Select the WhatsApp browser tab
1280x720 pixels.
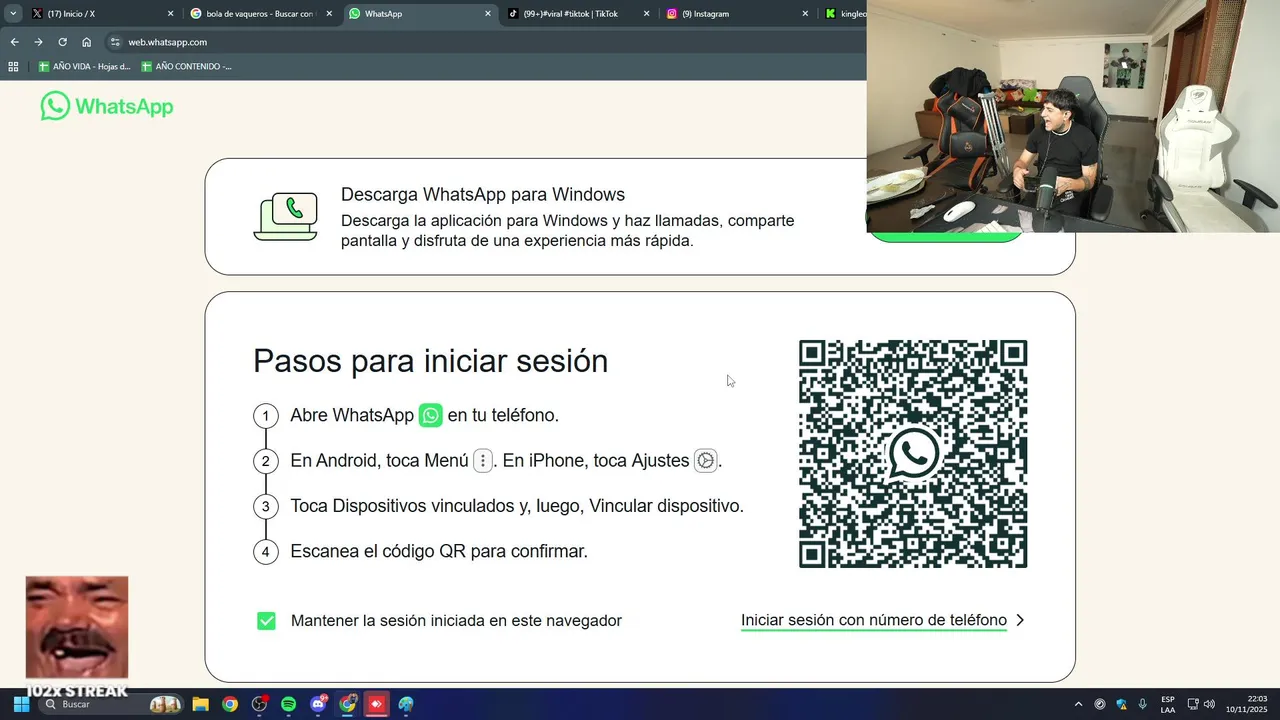[420, 14]
